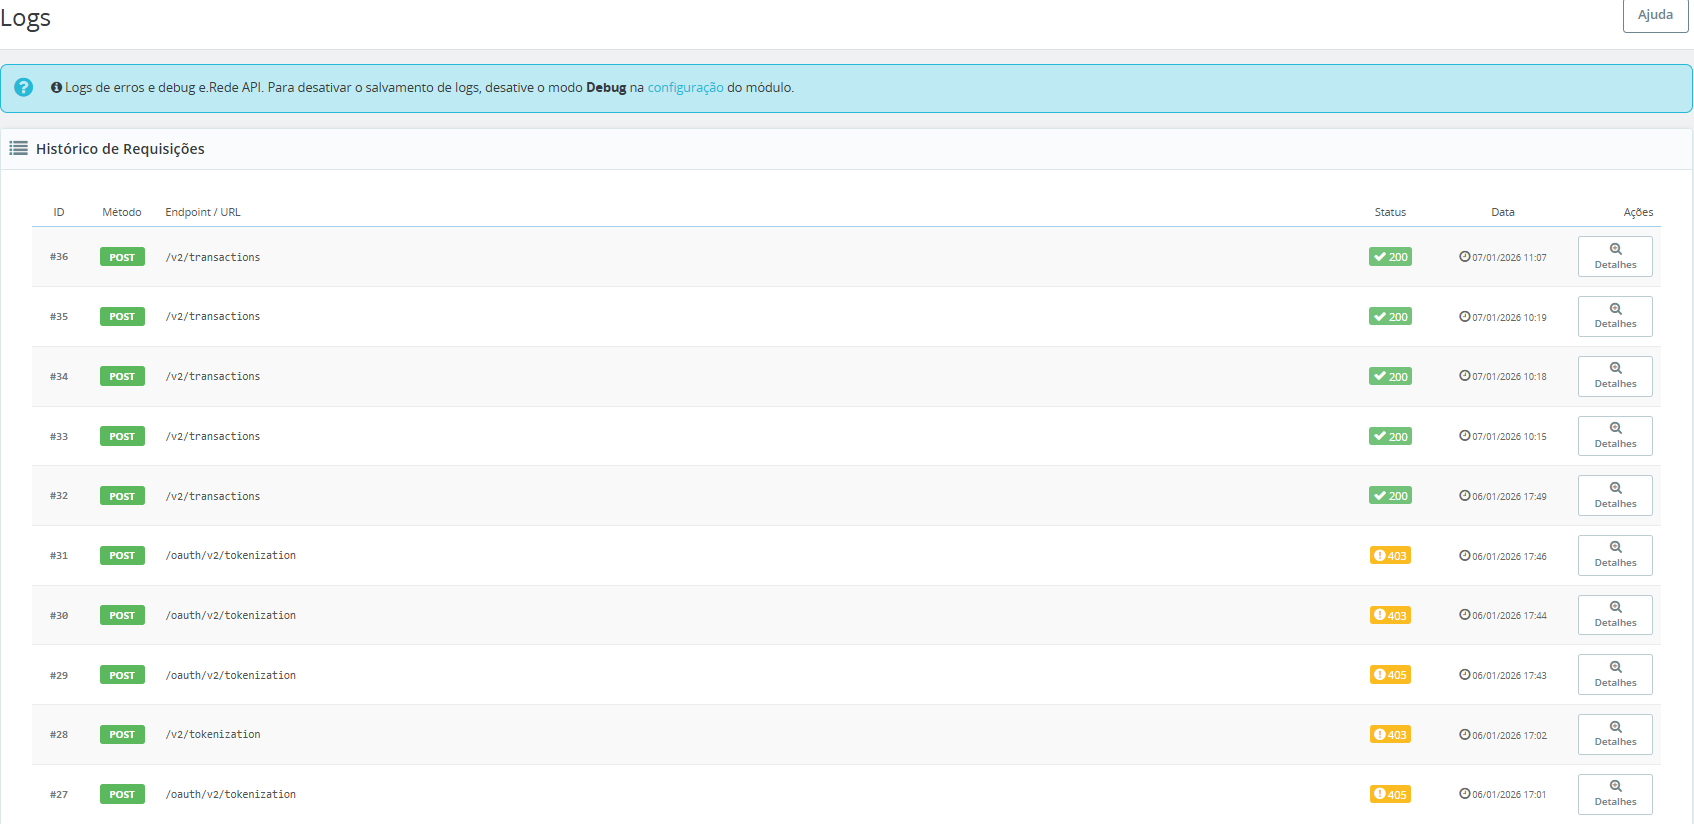Select the /v2/tokenization endpoint of log #28
Image resolution: width=1694 pixels, height=824 pixels.
213,735
